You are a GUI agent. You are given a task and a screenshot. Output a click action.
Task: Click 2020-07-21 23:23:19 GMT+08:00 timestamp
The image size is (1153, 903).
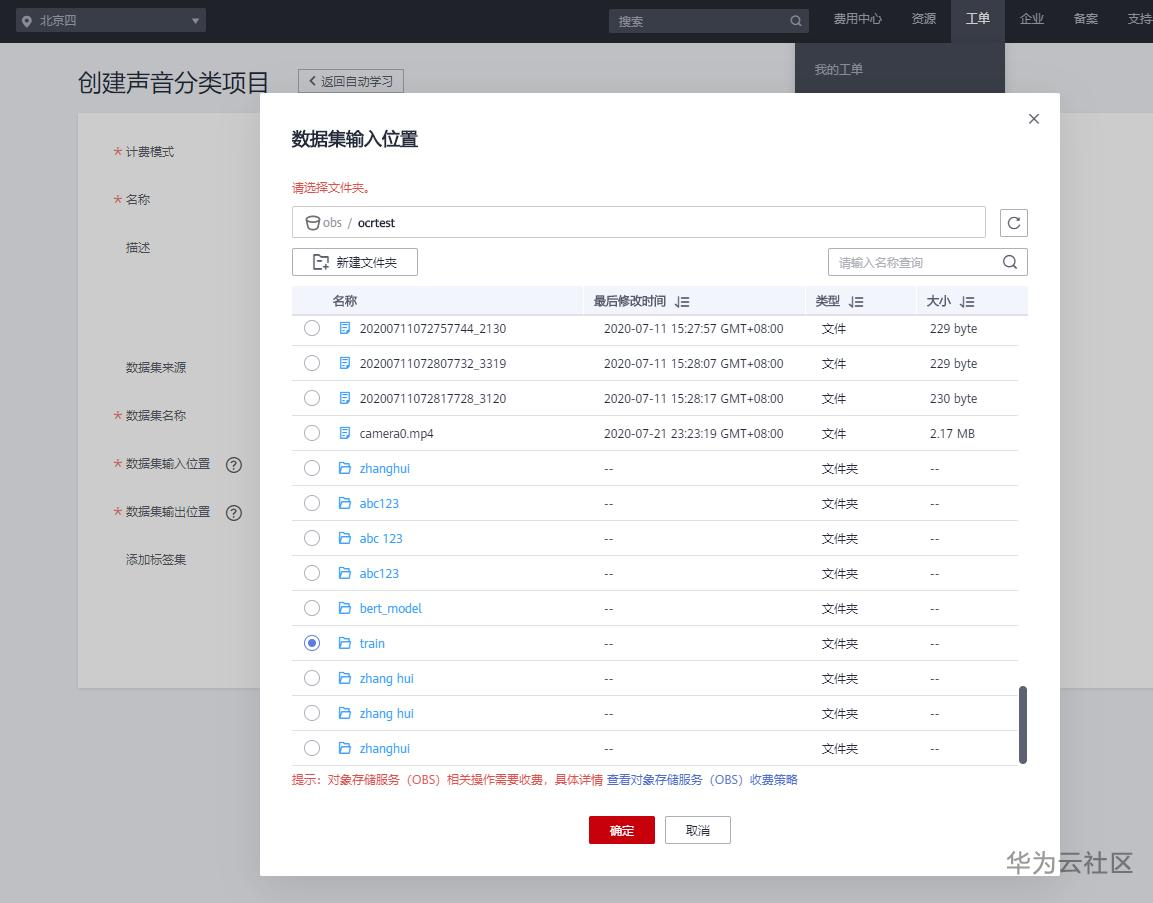click(x=693, y=433)
